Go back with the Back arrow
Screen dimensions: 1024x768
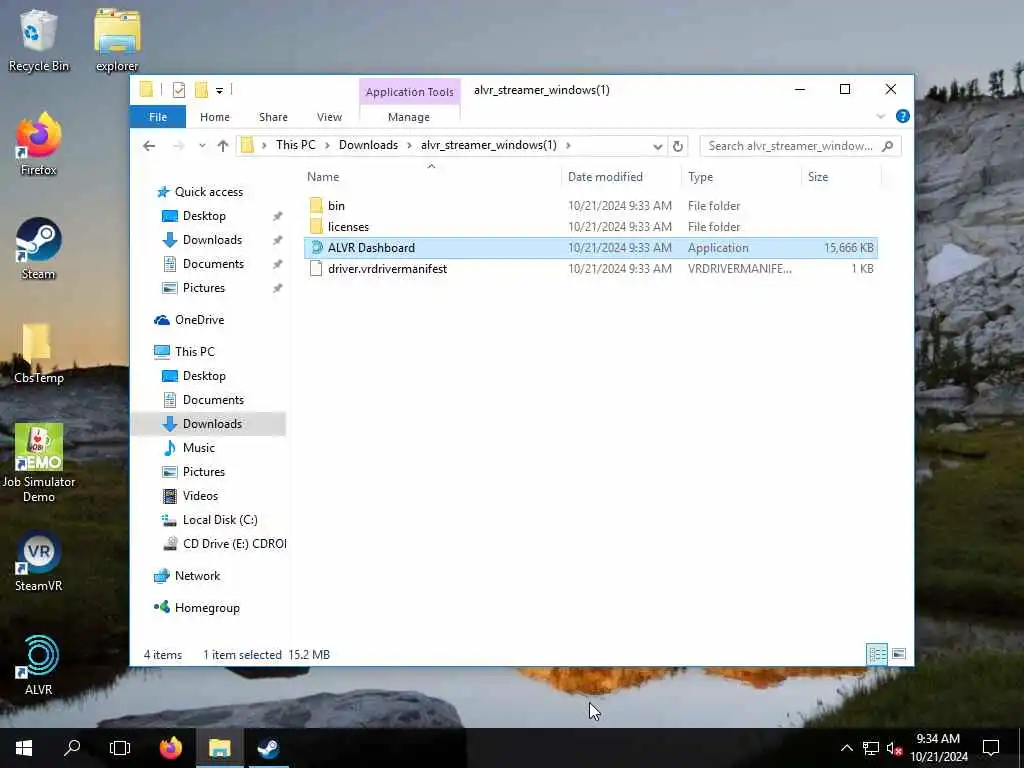tap(149, 146)
